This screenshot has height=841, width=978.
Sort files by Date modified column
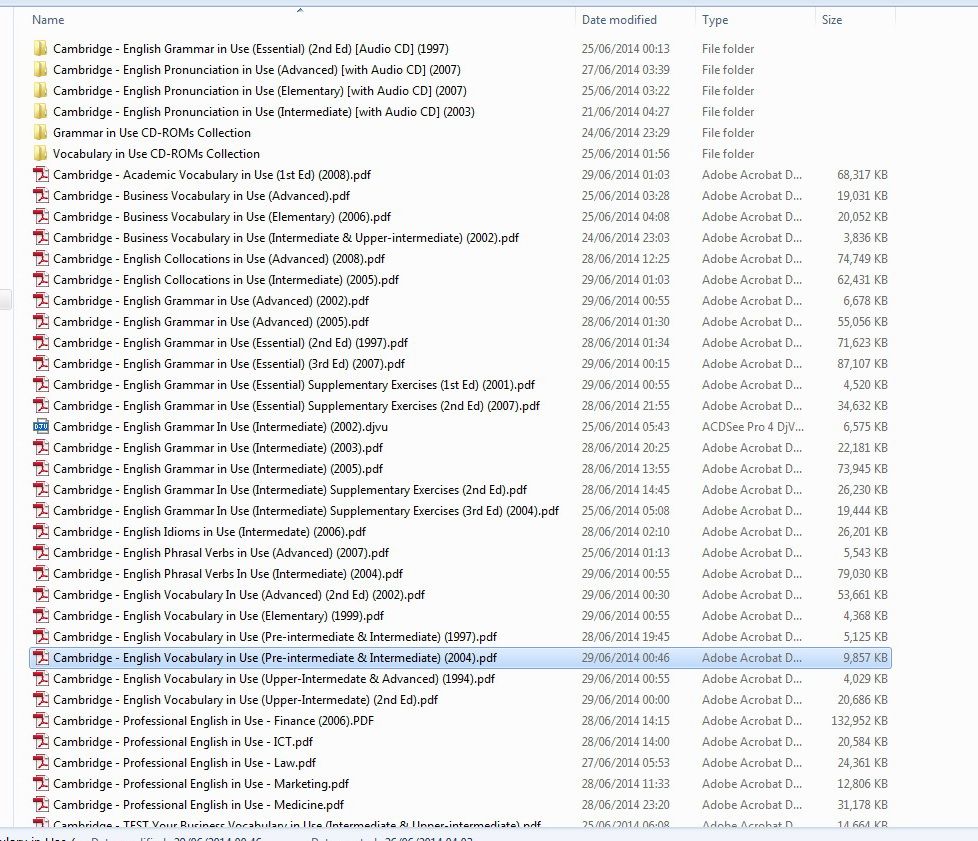click(619, 20)
